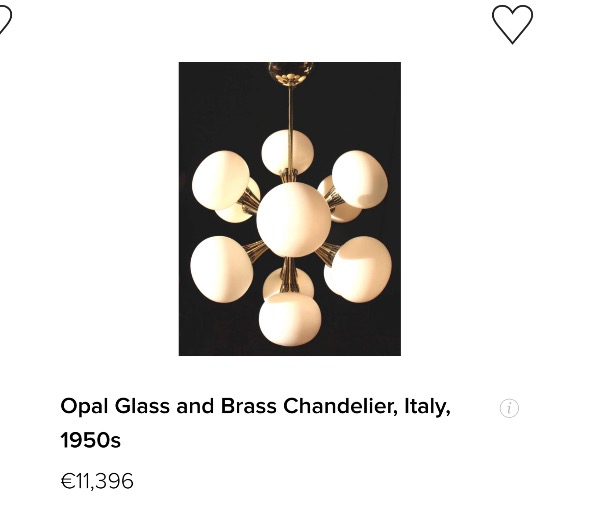Open the chandelier product photo
This screenshot has width=600, height=518.
point(289,208)
